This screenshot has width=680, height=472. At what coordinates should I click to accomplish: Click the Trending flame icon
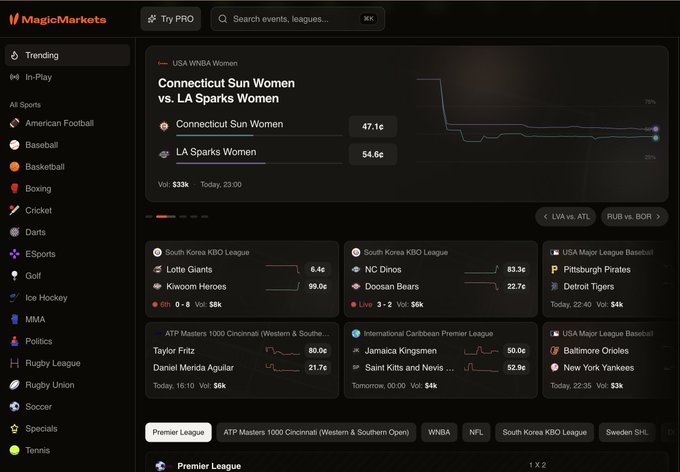point(14,55)
